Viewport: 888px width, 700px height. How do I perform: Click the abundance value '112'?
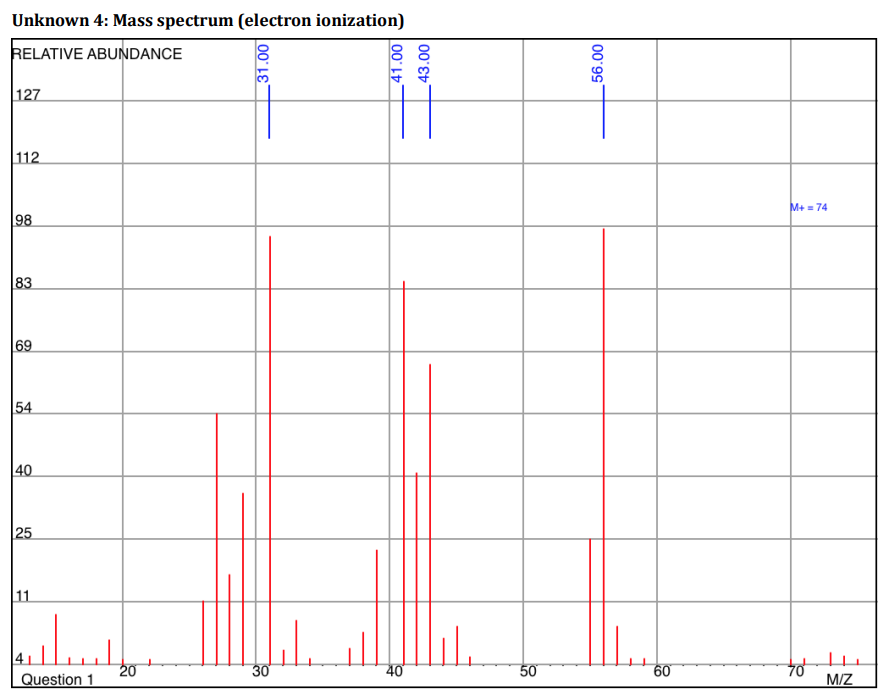(27, 157)
